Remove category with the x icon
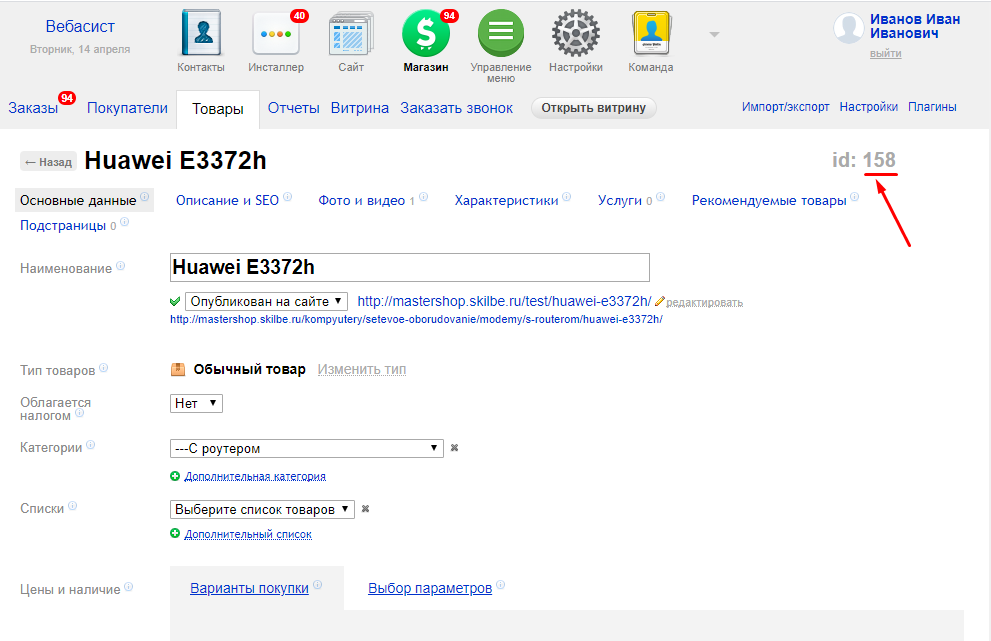The width and height of the screenshot is (991, 641). pyautogui.click(x=454, y=448)
